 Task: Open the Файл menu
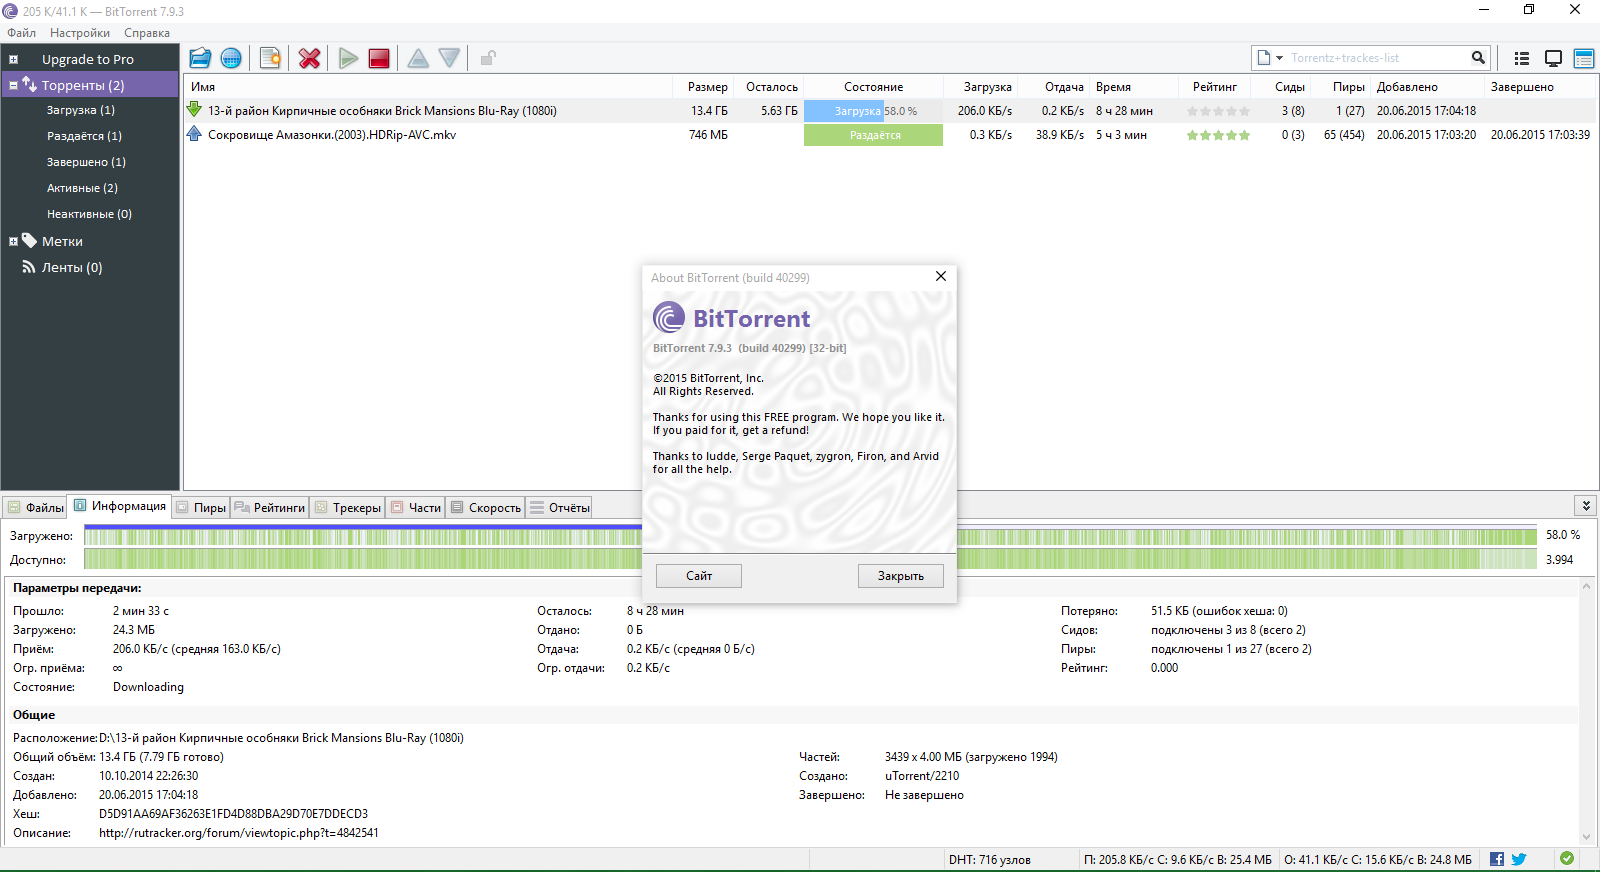(x=21, y=33)
